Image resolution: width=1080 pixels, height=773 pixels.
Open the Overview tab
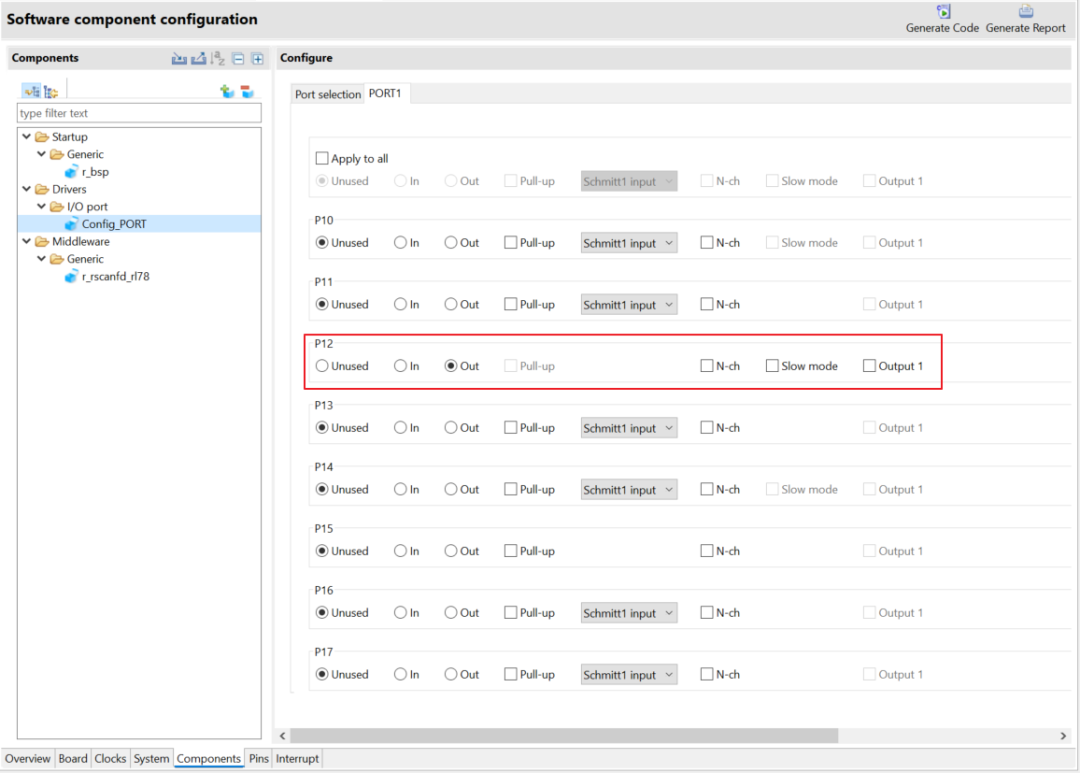click(x=28, y=759)
